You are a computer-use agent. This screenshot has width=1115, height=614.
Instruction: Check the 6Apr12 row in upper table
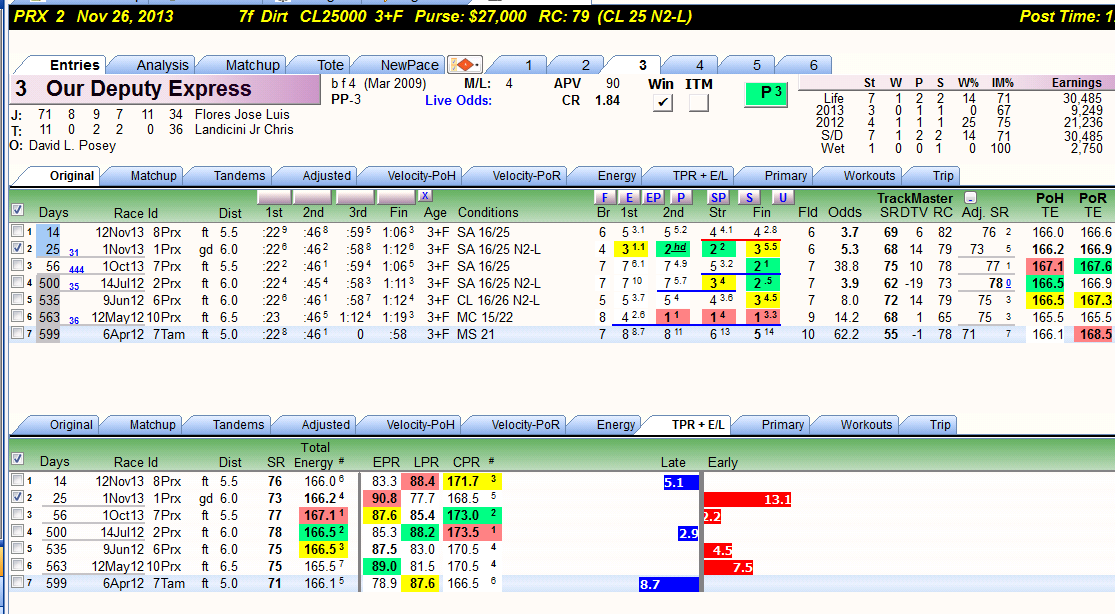pyautogui.click(x=18, y=333)
